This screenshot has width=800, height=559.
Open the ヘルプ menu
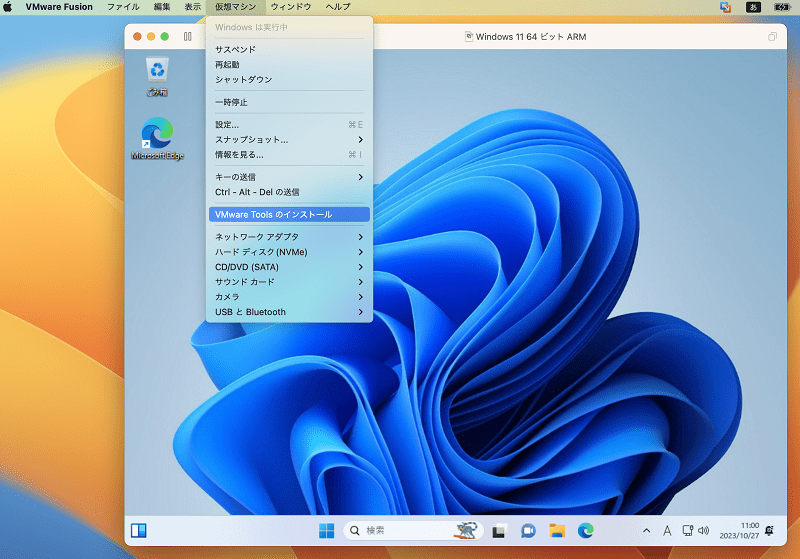click(x=338, y=7)
